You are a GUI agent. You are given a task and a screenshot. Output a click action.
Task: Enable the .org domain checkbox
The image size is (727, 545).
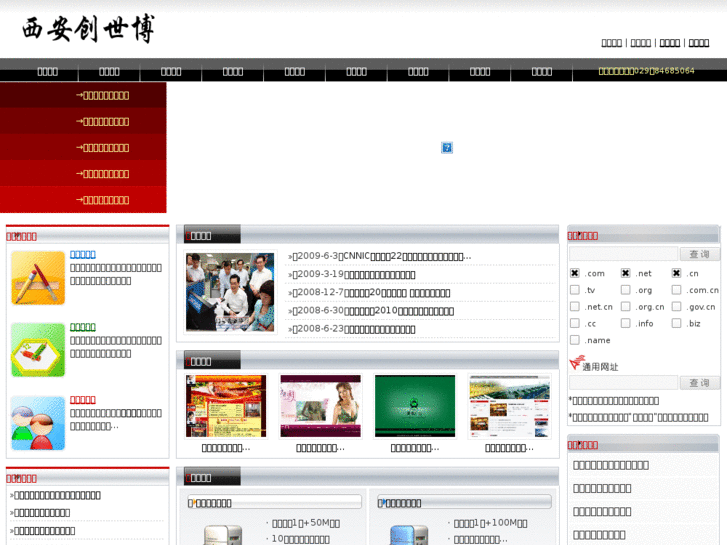click(625, 290)
